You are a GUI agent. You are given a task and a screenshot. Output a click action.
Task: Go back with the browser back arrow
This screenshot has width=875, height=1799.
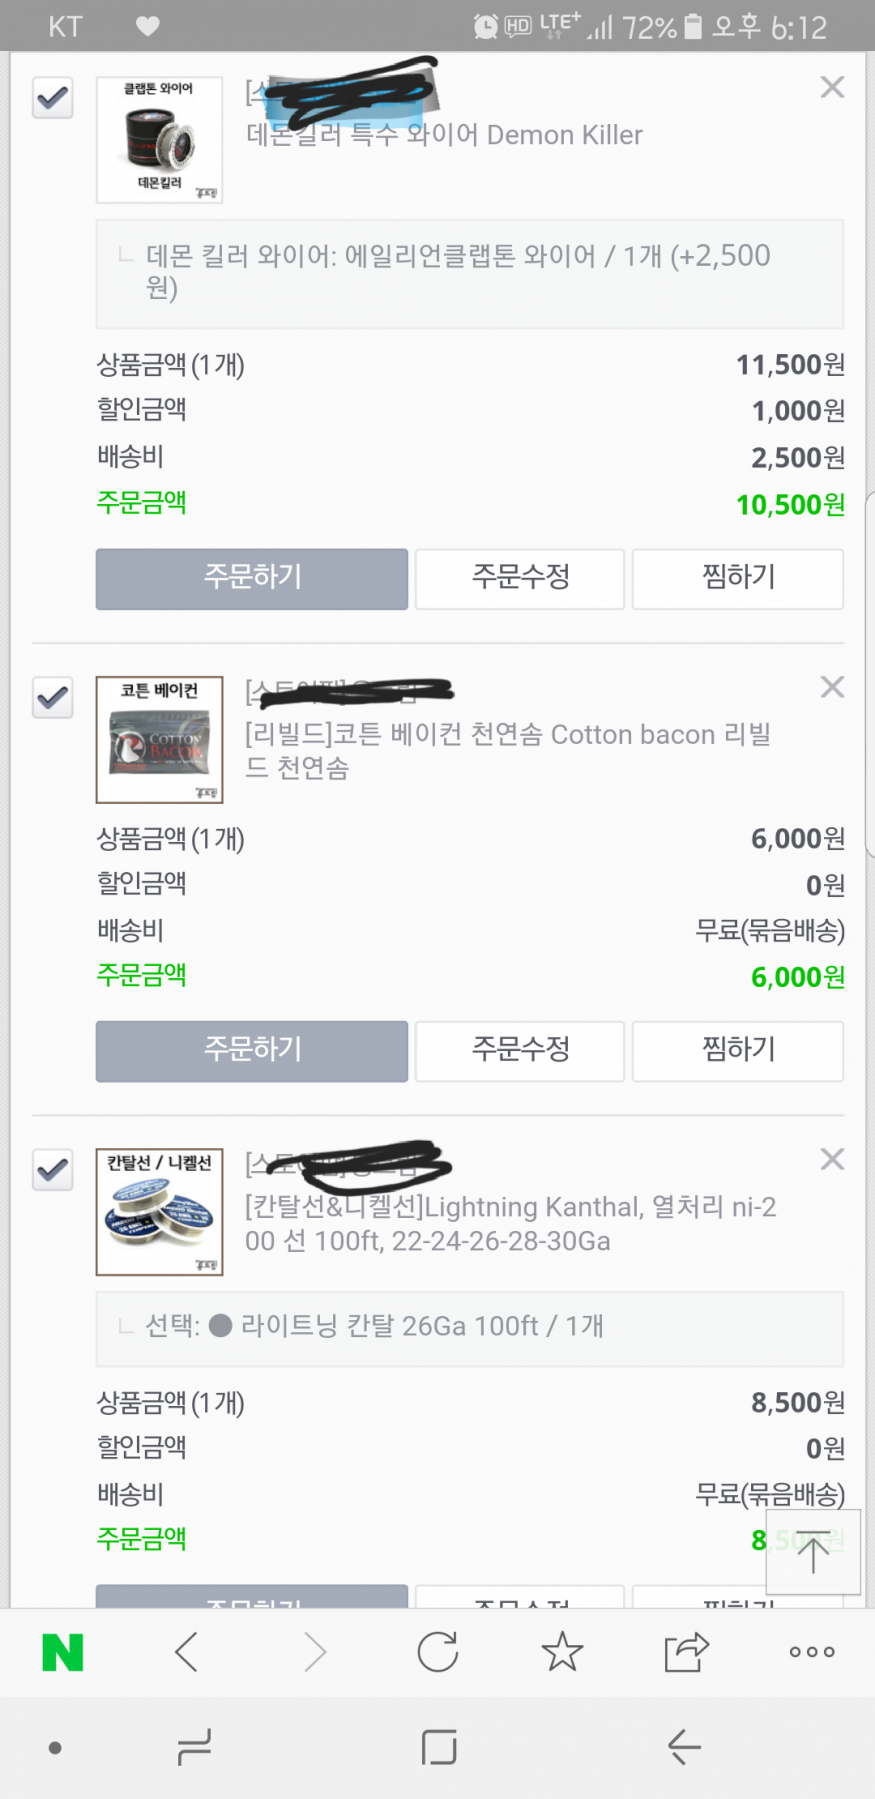pos(187,1653)
